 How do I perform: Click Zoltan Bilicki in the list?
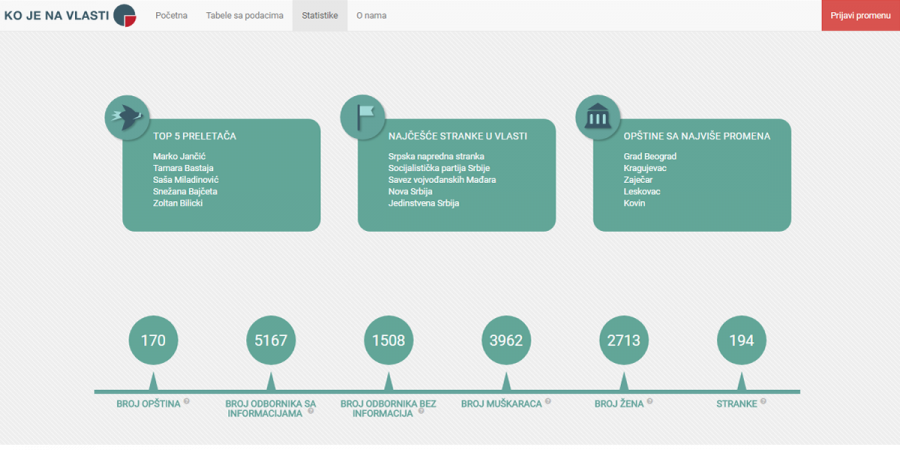tap(178, 203)
